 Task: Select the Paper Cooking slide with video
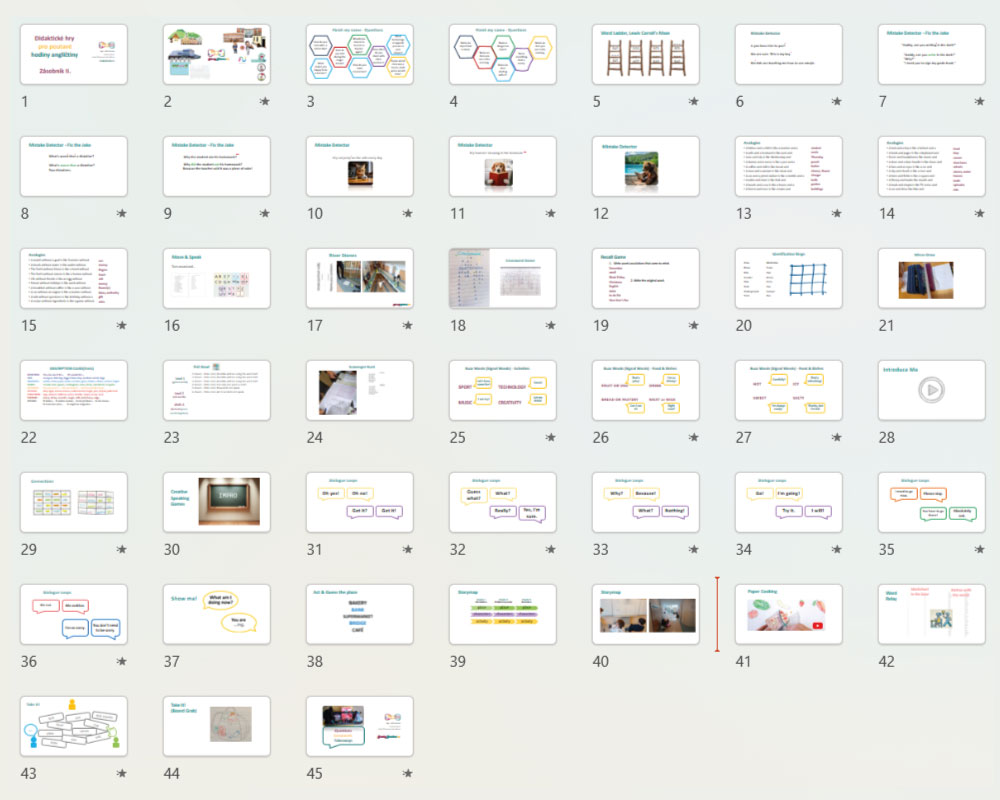pyautogui.click(x=788, y=614)
